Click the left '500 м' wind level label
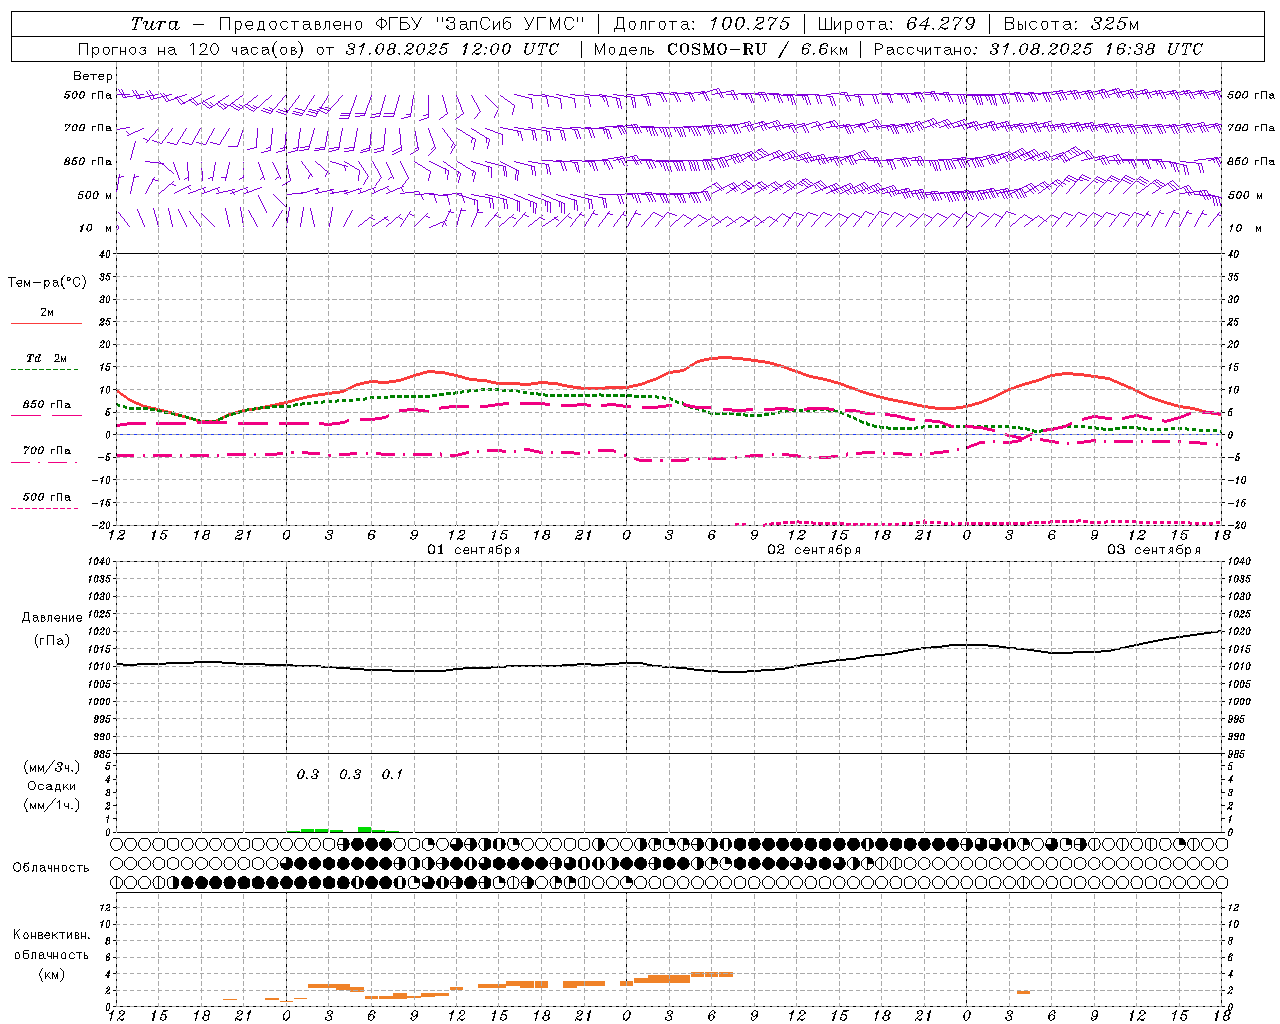 coord(95,195)
